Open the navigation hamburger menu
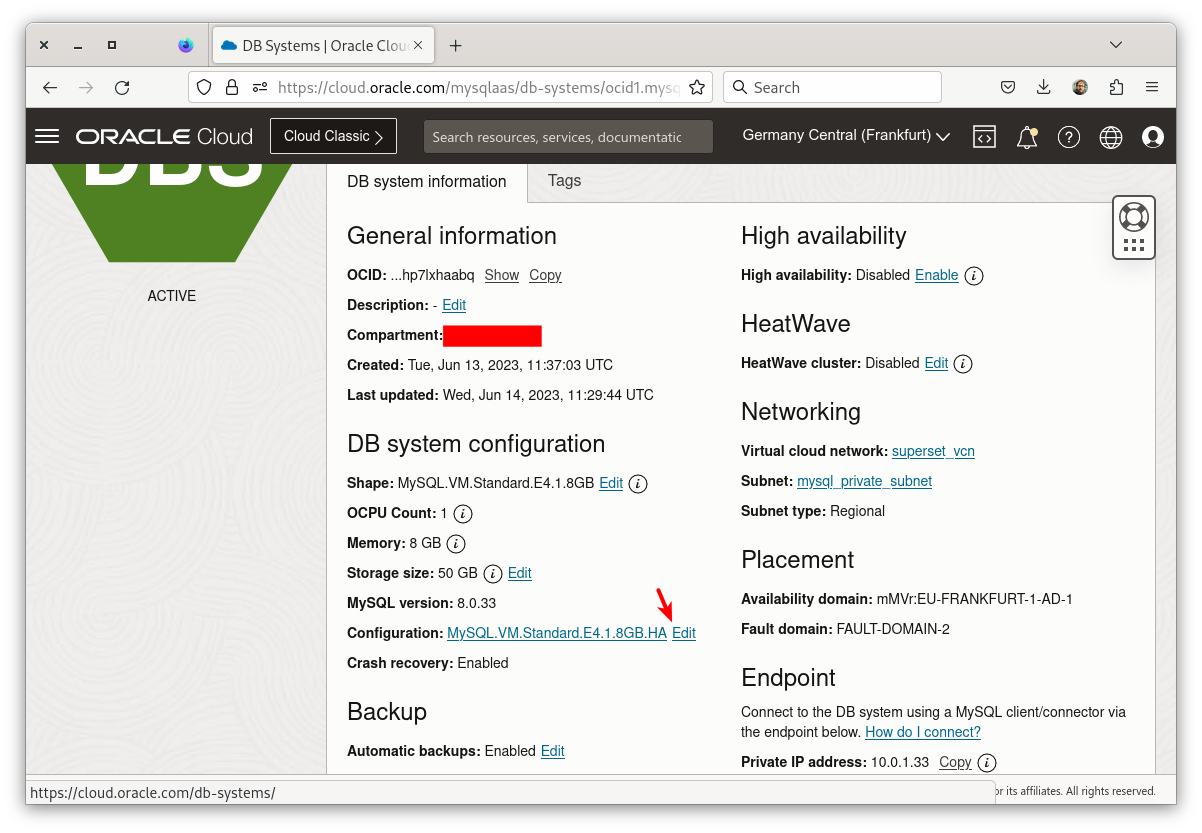This screenshot has width=1202, height=833. point(46,136)
